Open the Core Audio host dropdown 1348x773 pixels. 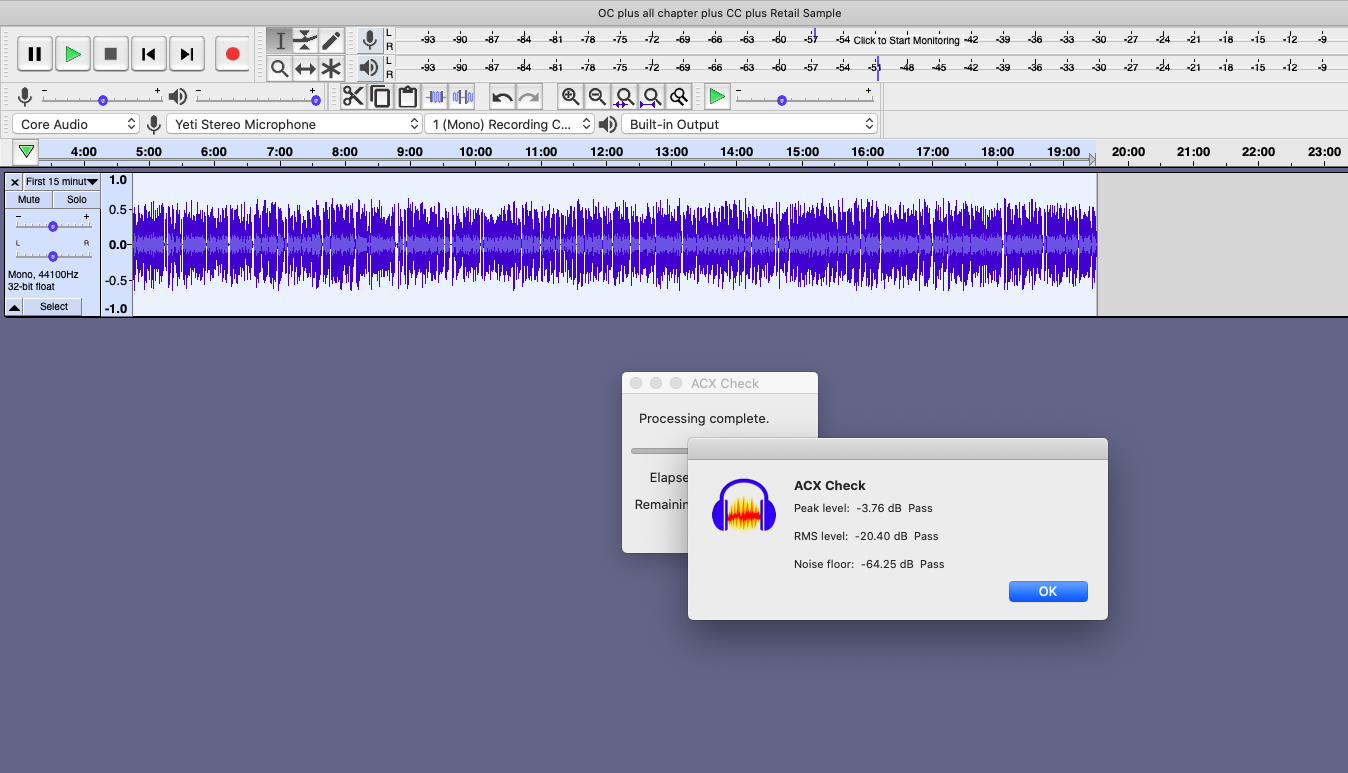[x=76, y=124]
